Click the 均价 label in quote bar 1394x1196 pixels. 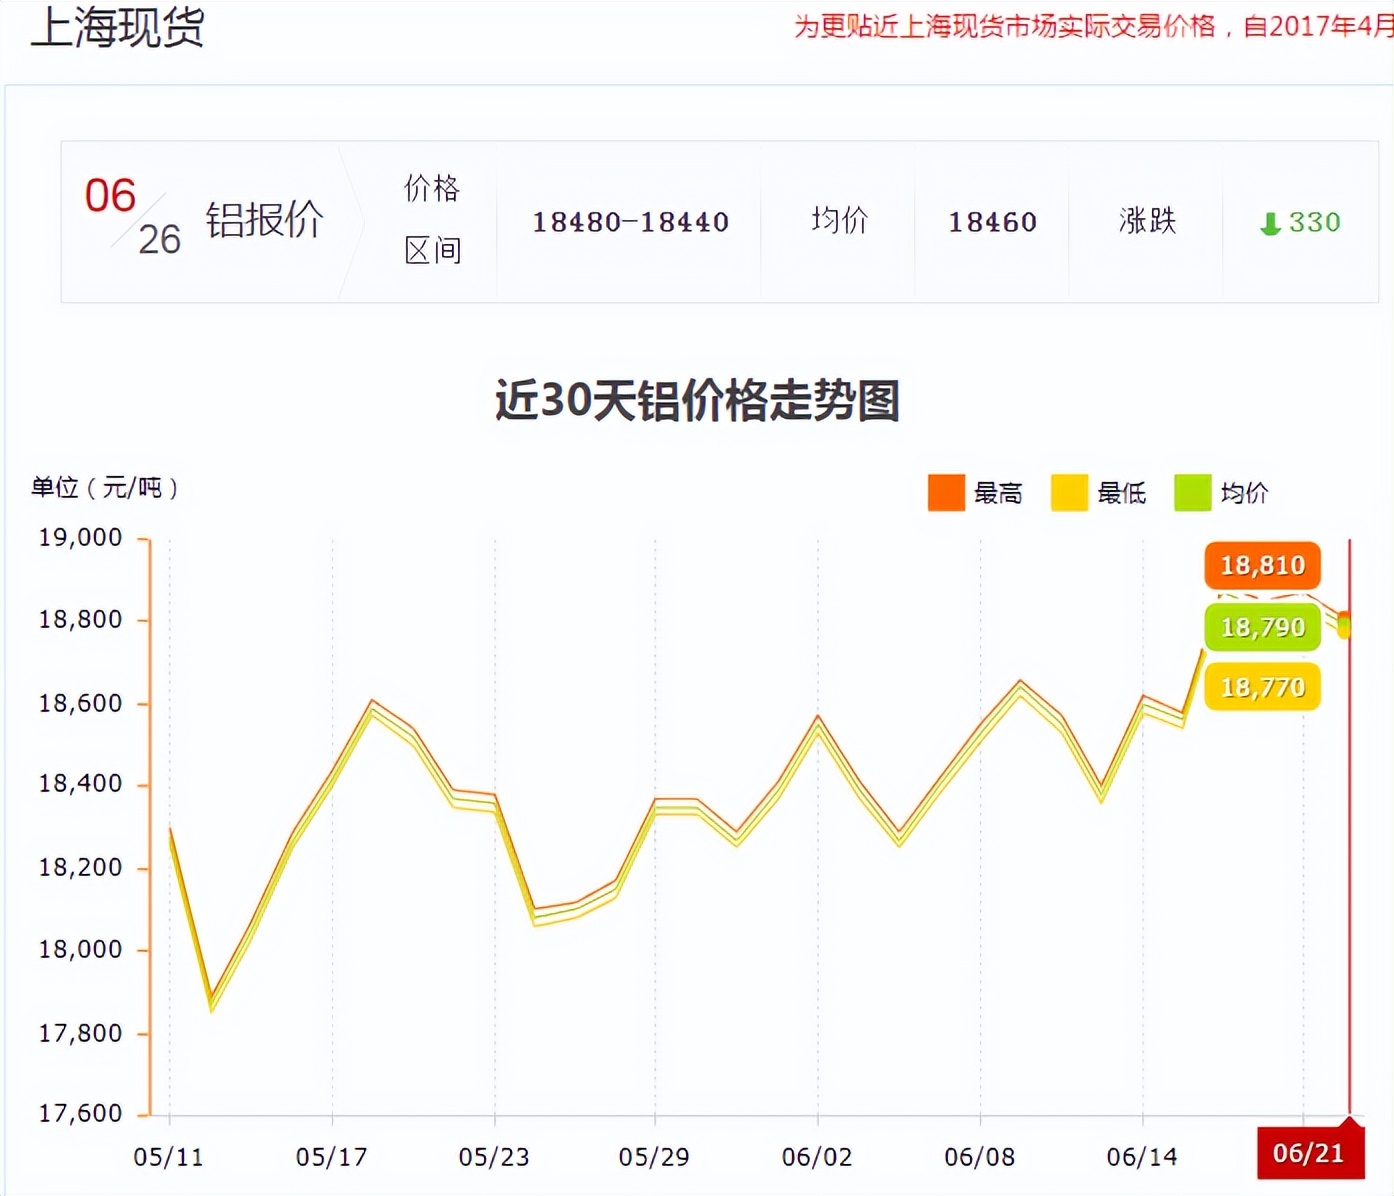pos(839,221)
